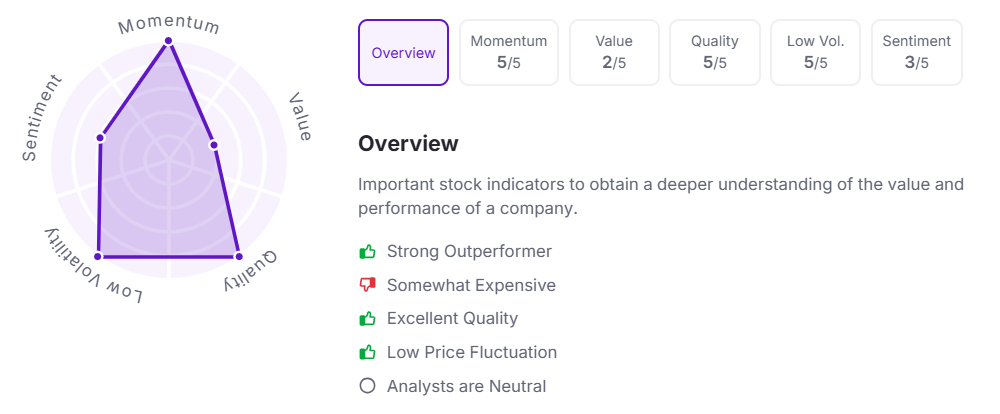The height and width of the screenshot is (414, 1000).
Task: Click the Overview heading
Action: tap(408, 144)
